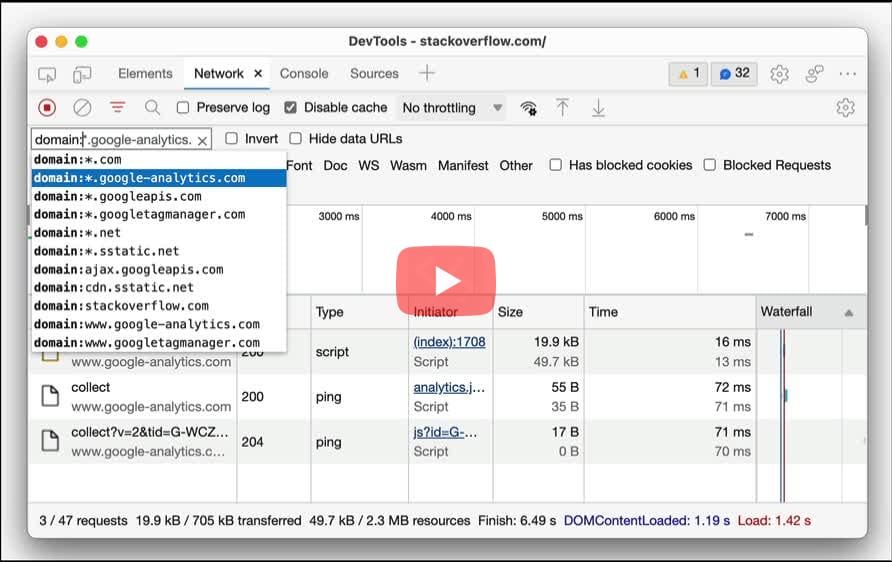Add a new tool with plus icon

427,73
